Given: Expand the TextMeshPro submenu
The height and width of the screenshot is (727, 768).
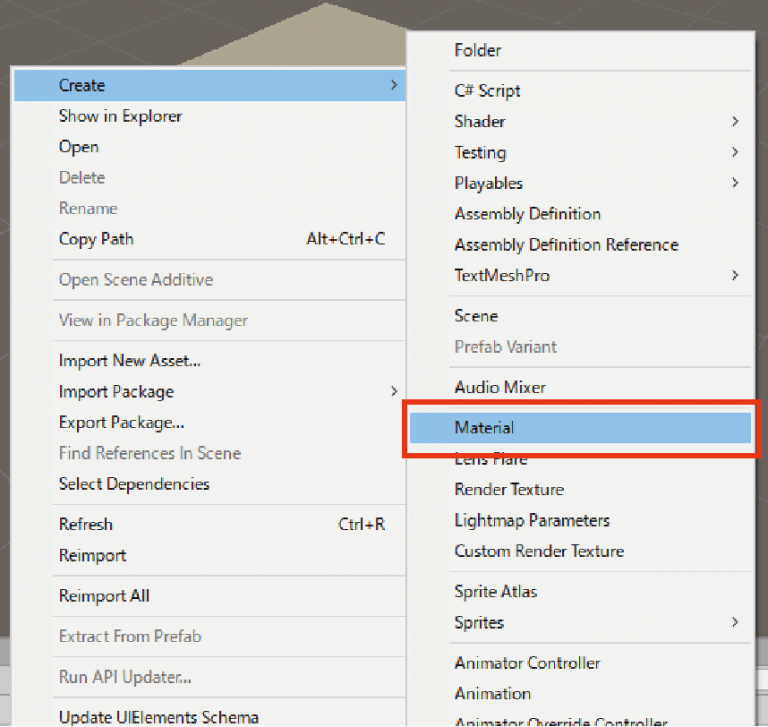Looking at the screenshot, I should coord(501,276).
